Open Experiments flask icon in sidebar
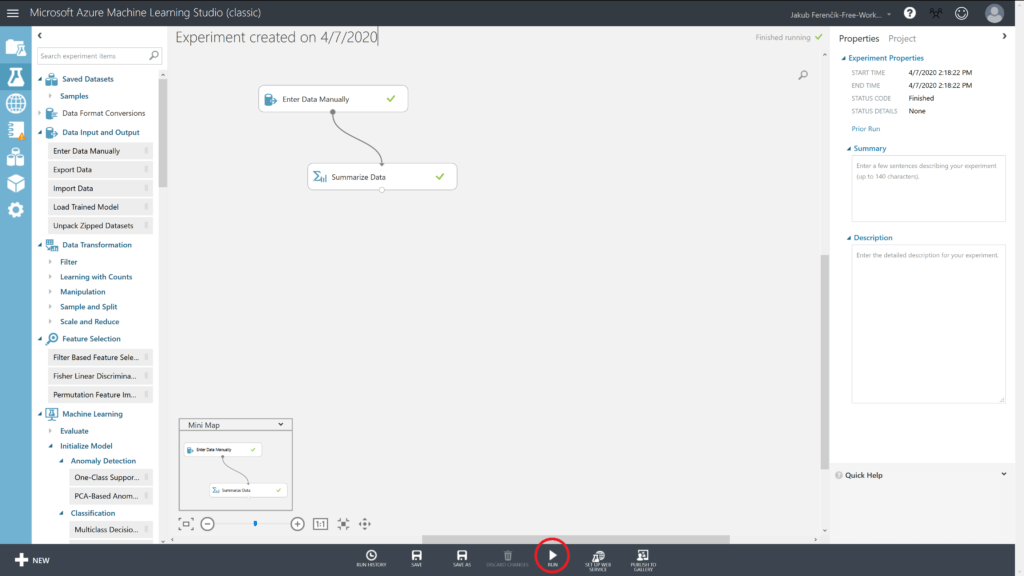This screenshot has height=576, width=1024. pyautogui.click(x=15, y=76)
